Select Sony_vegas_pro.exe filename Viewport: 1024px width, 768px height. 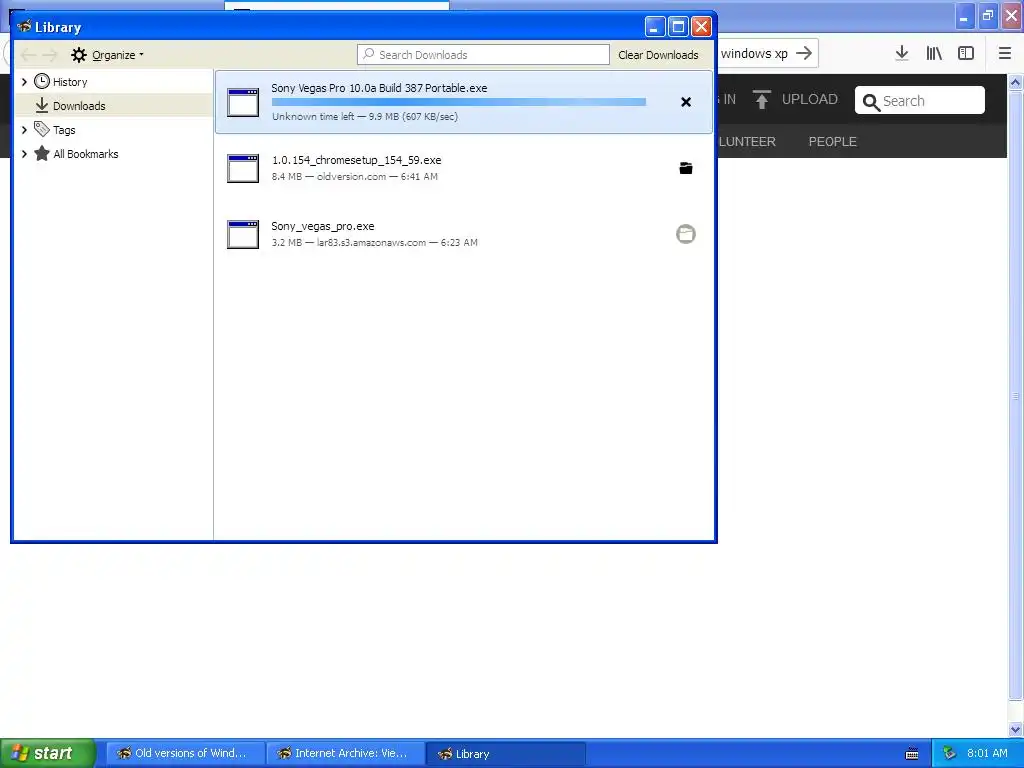[323, 226]
